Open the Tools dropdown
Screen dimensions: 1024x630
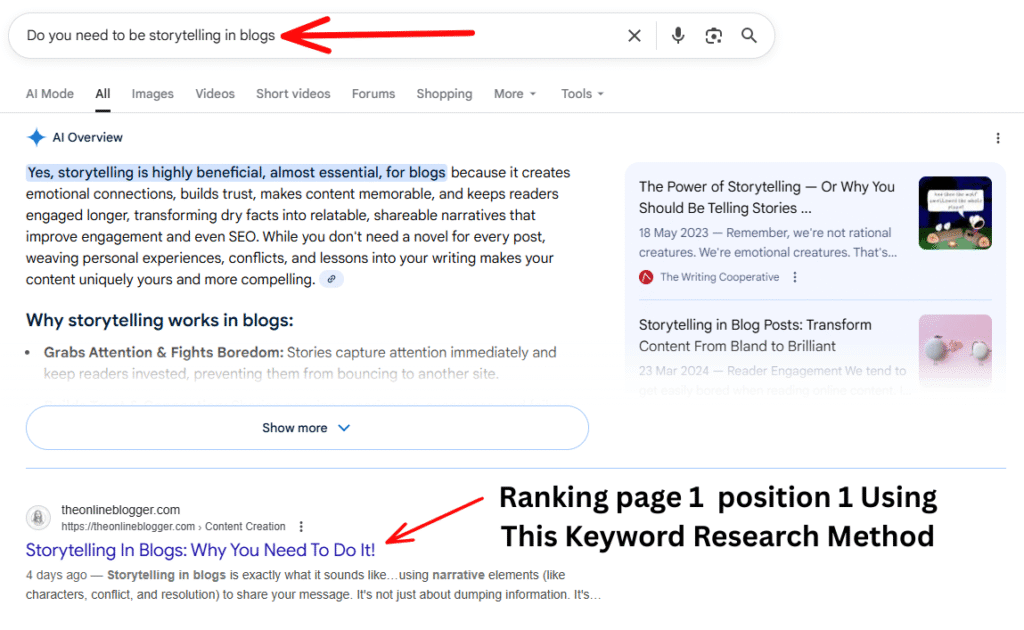[x=581, y=93]
